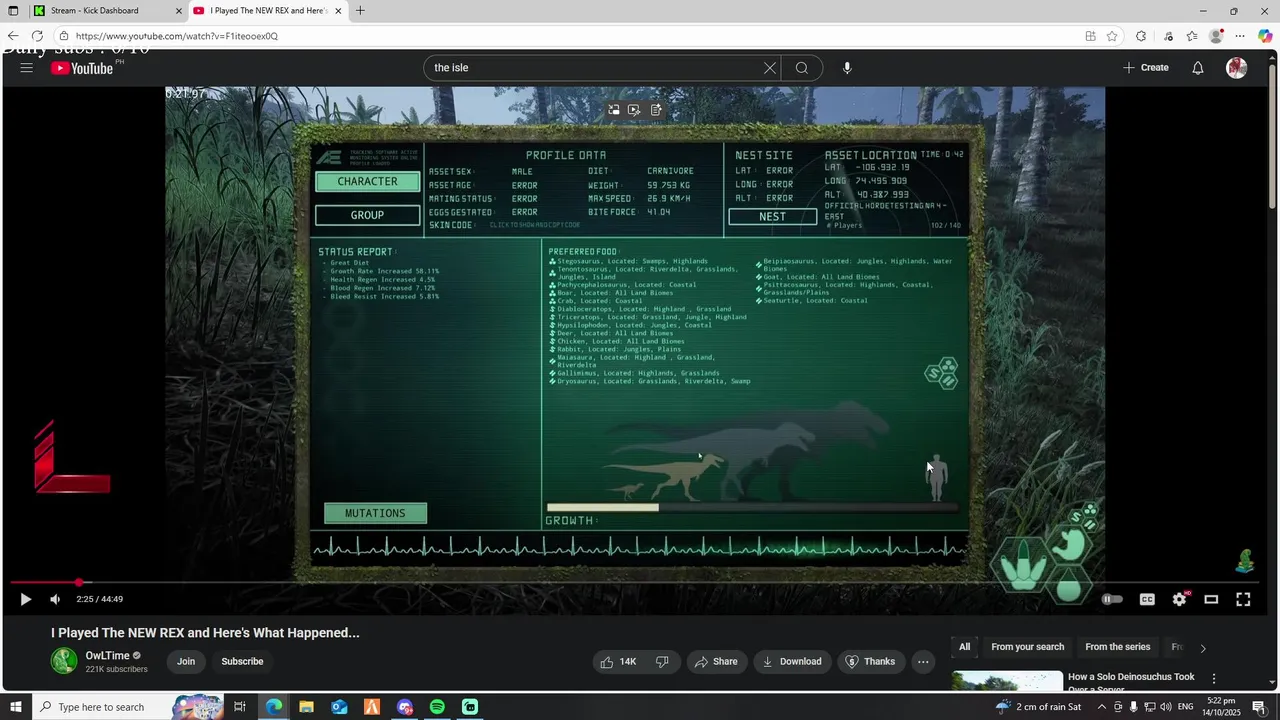Open a new browser tab
Viewport: 1280px width, 720px height.
click(360, 11)
